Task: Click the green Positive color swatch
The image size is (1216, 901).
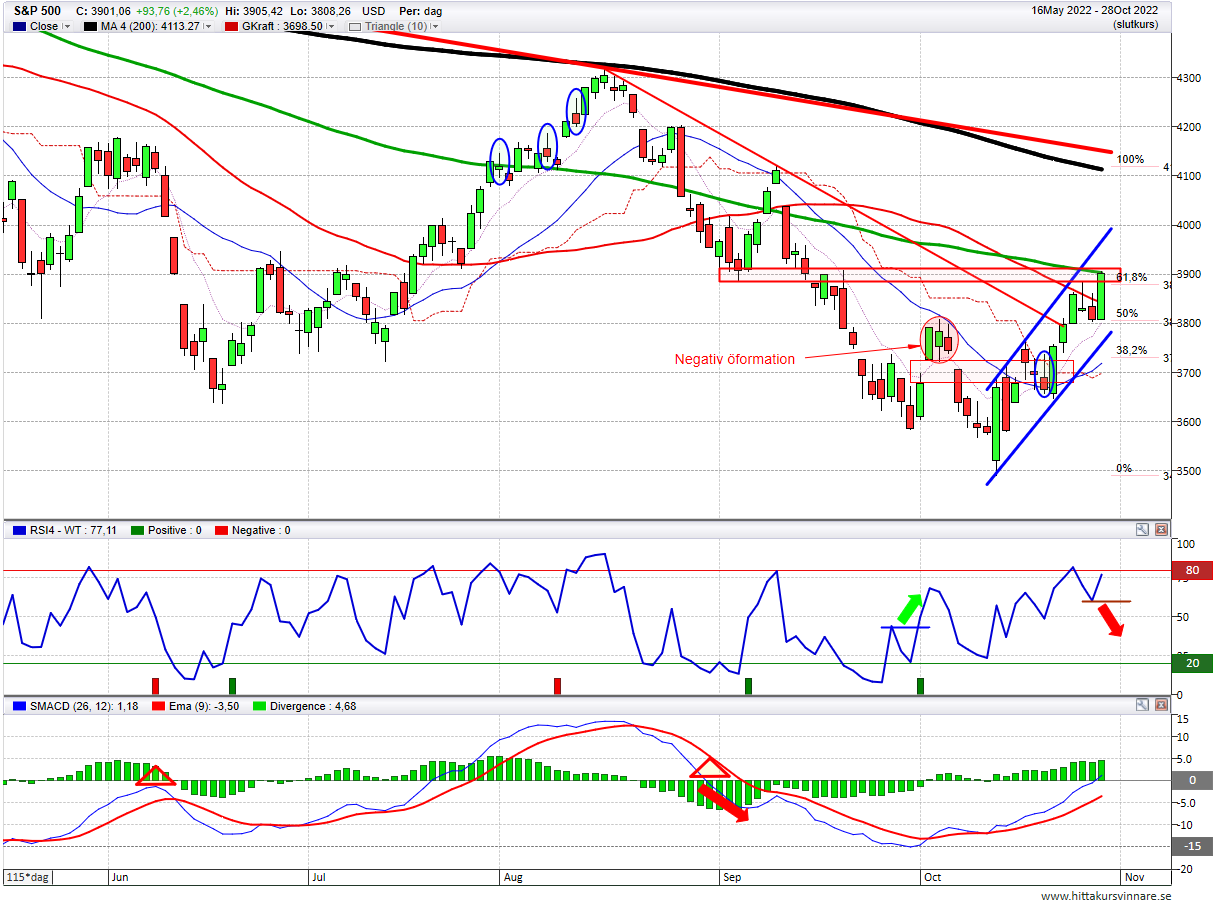Action: click(x=138, y=530)
